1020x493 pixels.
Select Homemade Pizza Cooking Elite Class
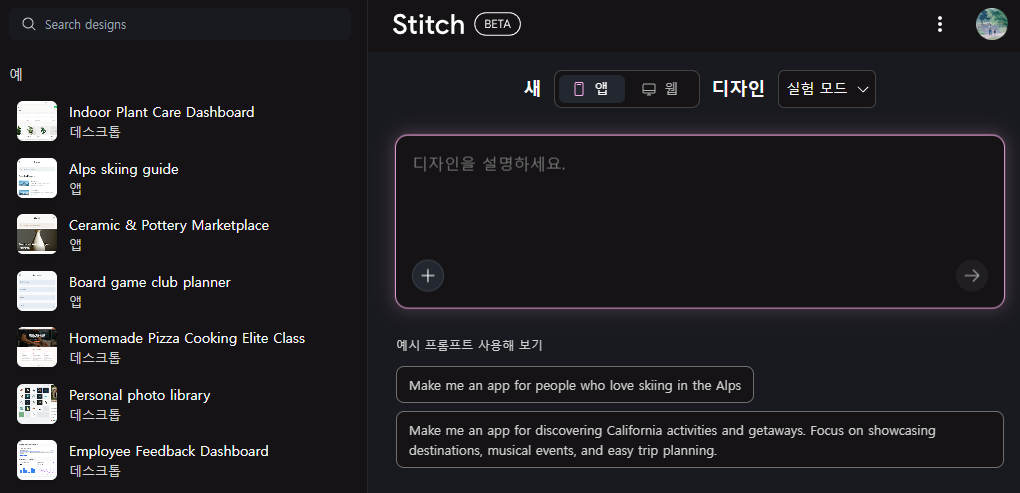click(186, 338)
